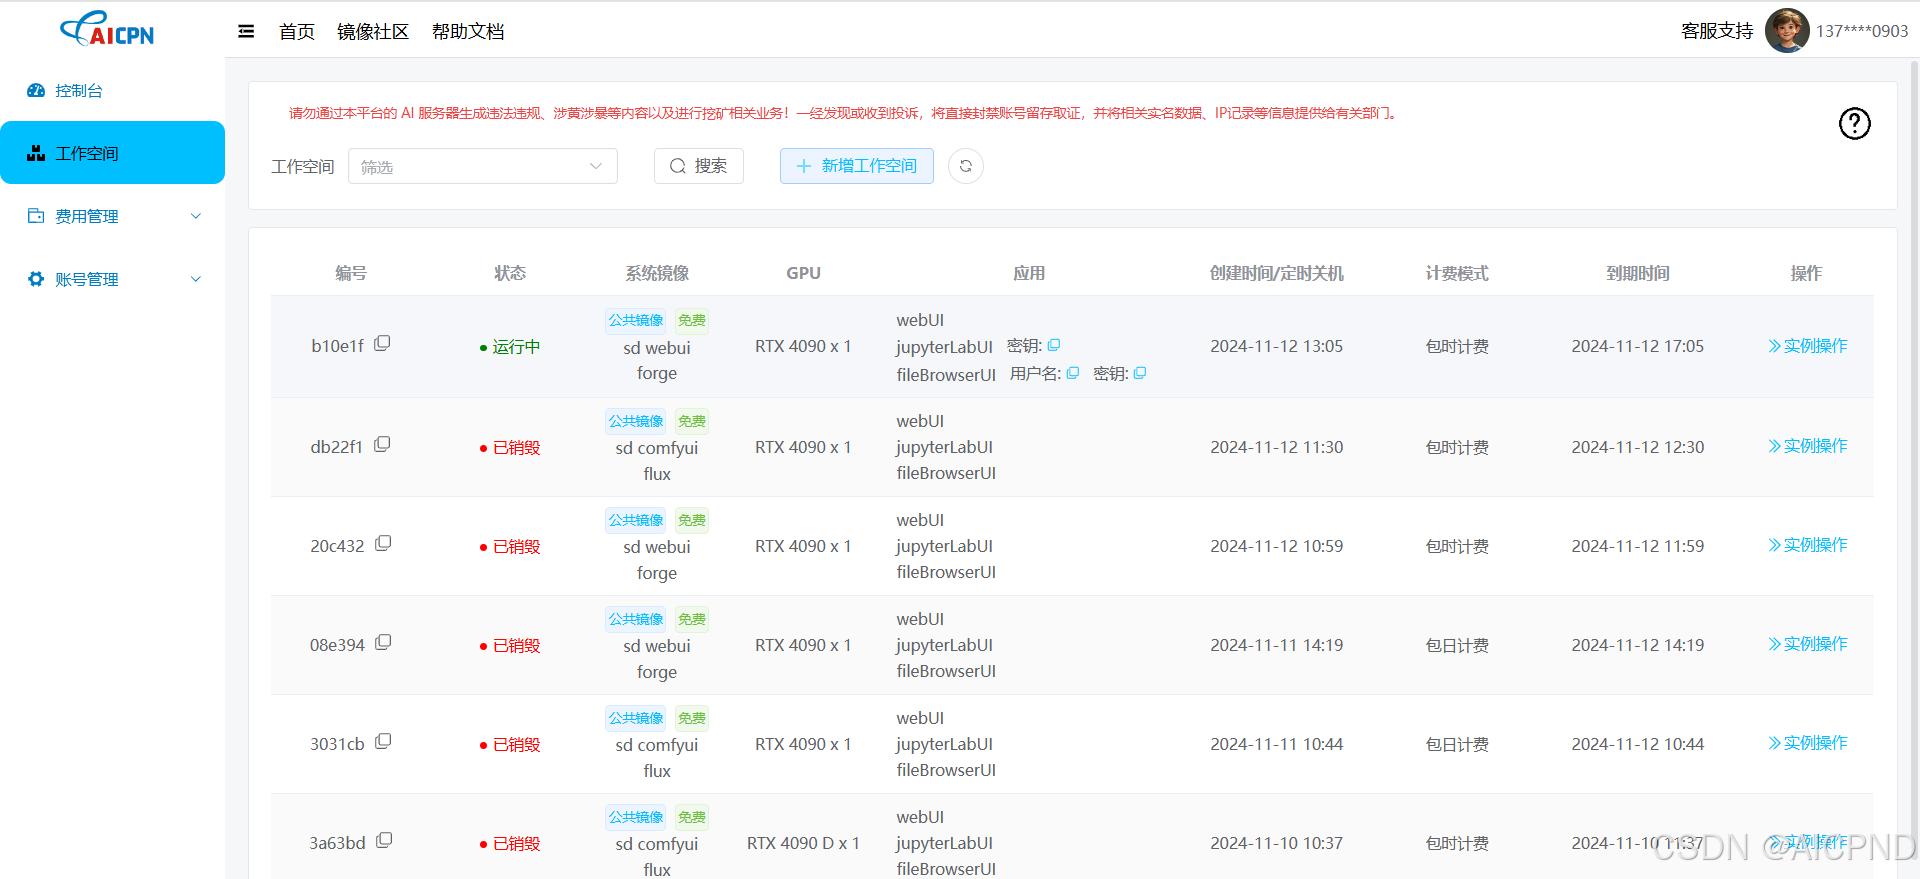Select 费用管理 in the sidebar
The image size is (1920, 879).
tap(112, 216)
